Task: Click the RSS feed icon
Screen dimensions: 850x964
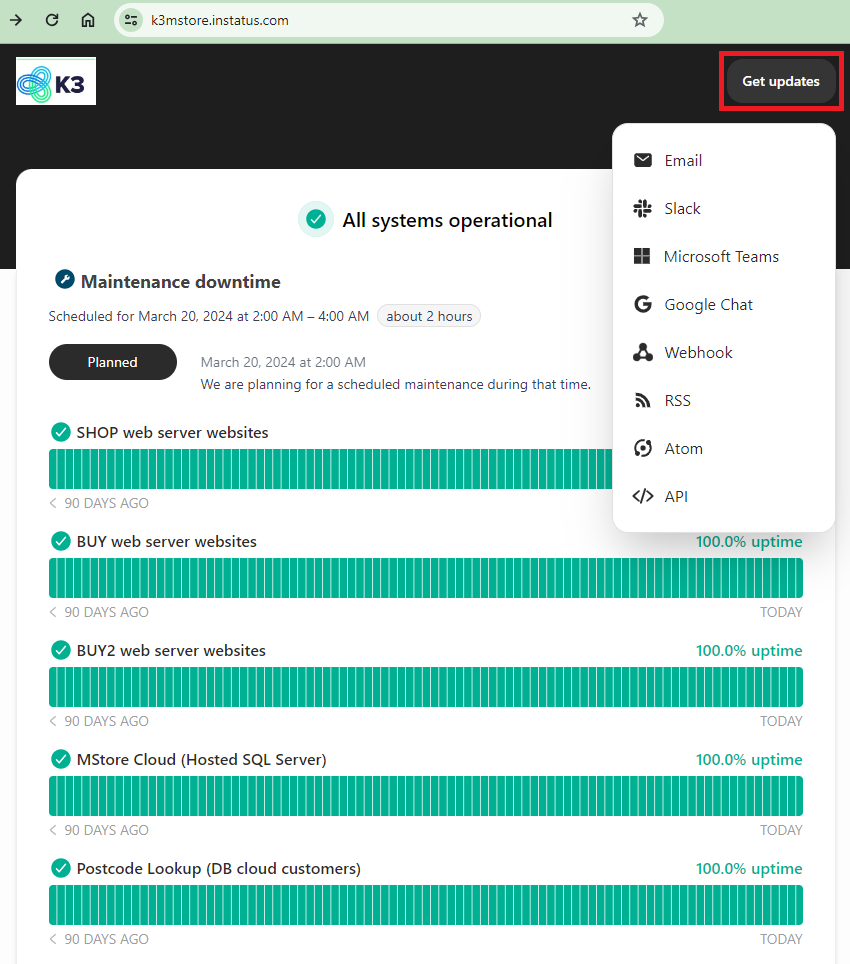Action: [643, 400]
